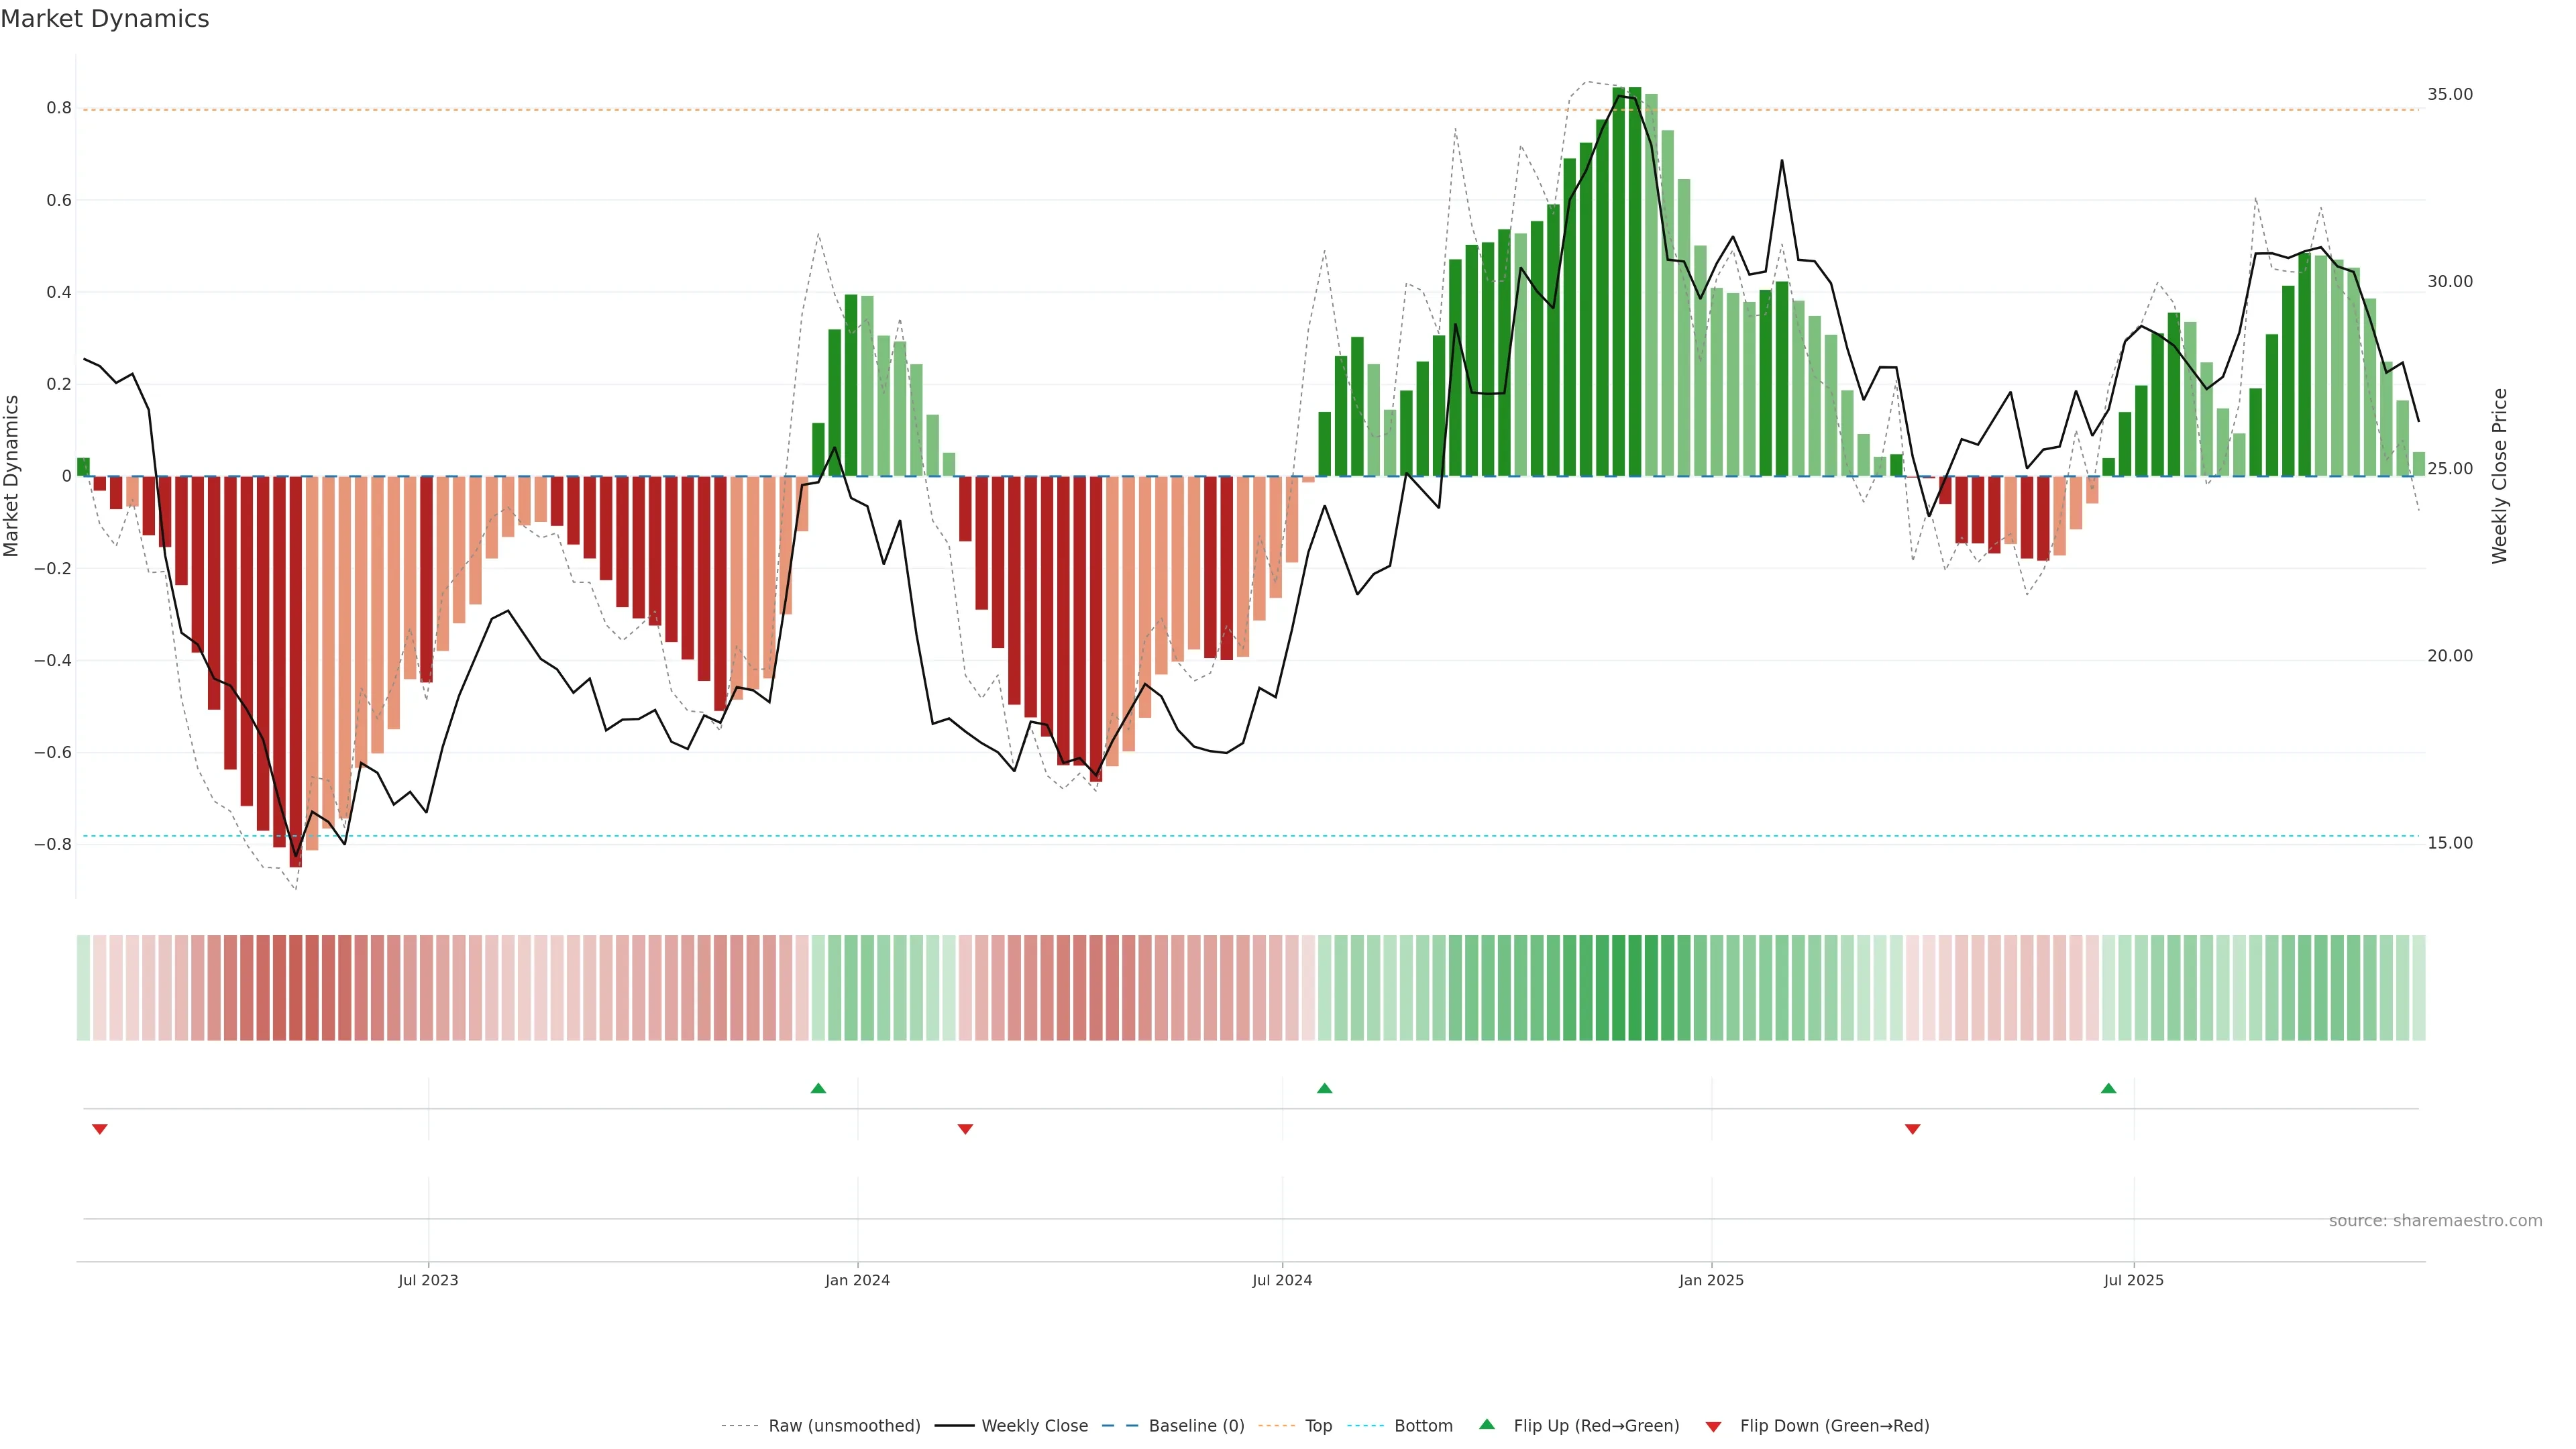Toggle the Weekly Close legend entry
The height and width of the screenshot is (1449, 2576).
(x=1034, y=1426)
